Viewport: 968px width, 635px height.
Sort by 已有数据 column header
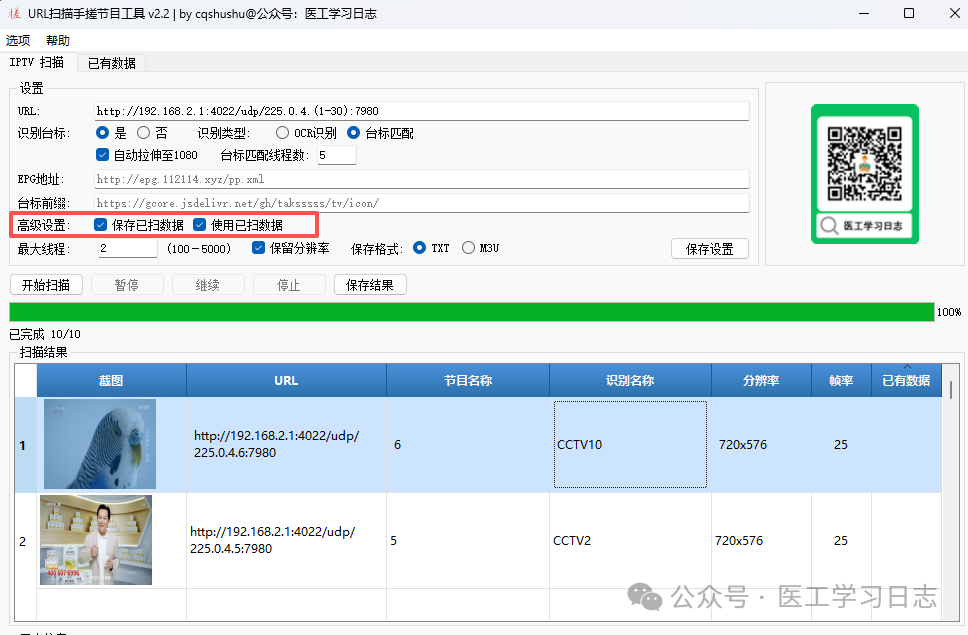point(905,380)
